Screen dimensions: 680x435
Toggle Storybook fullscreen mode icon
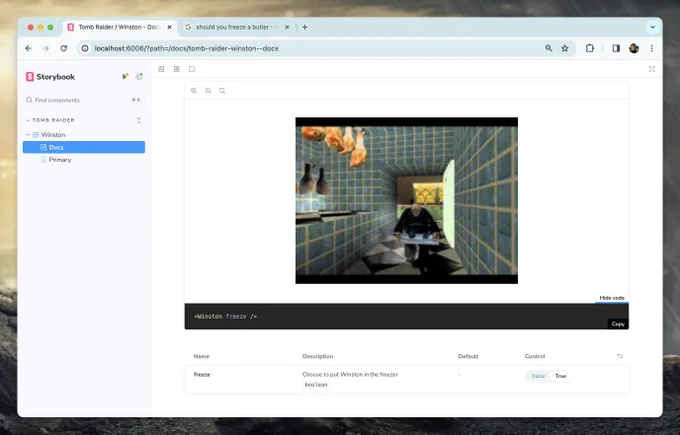651,69
